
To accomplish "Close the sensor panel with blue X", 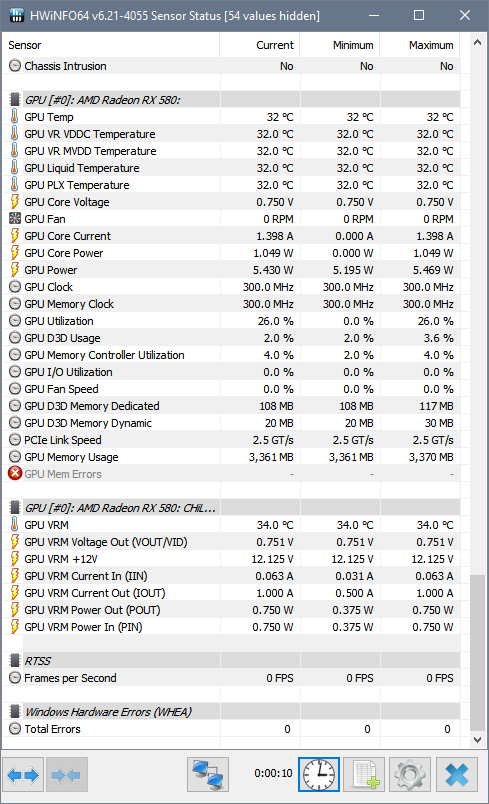I will [457, 774].
